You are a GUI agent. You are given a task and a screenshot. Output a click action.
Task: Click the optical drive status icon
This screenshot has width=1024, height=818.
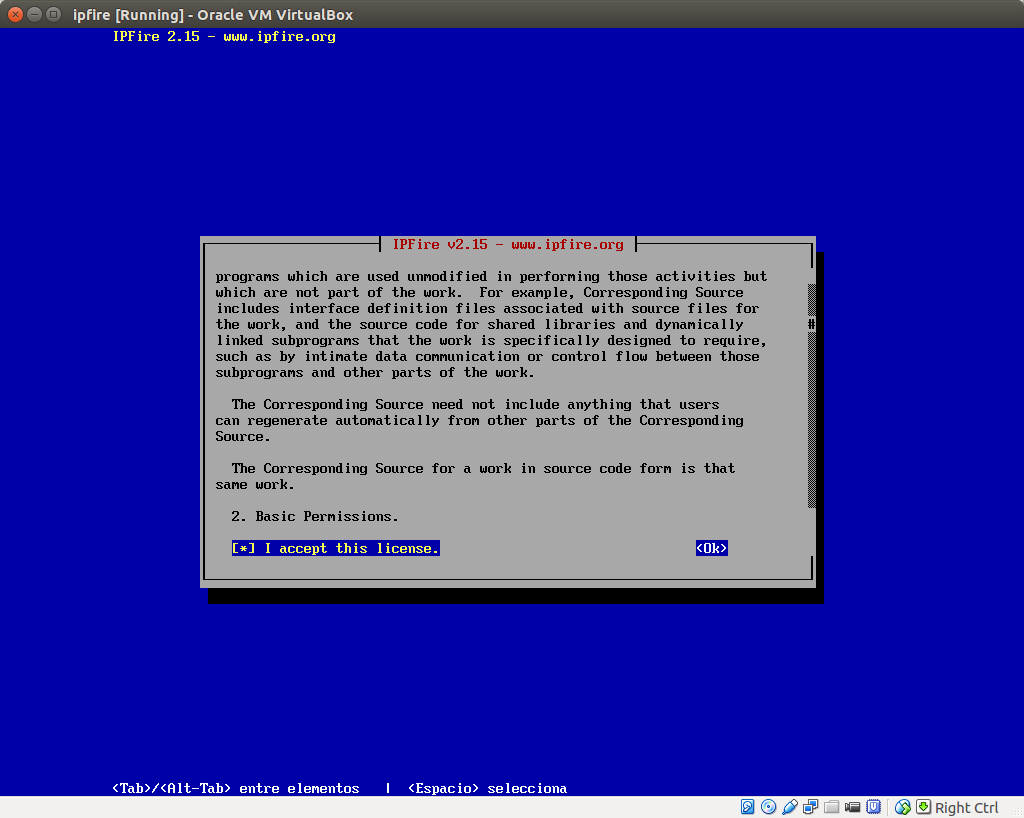768,807
